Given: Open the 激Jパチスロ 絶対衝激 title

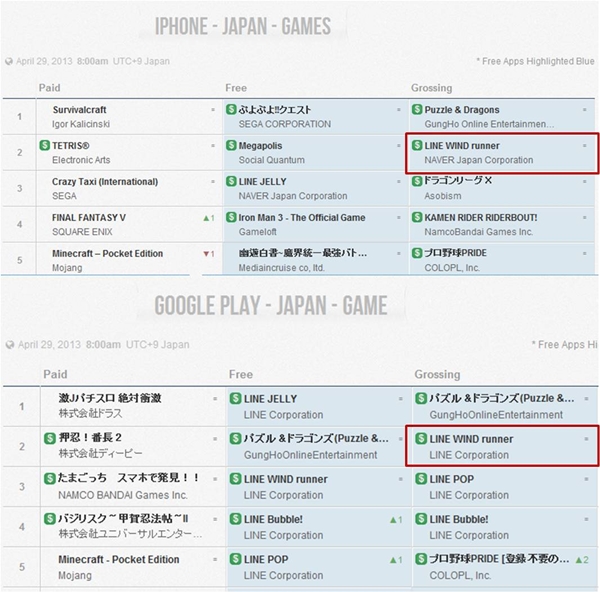Looking at the screenshot, I should (x=110, y=398).
